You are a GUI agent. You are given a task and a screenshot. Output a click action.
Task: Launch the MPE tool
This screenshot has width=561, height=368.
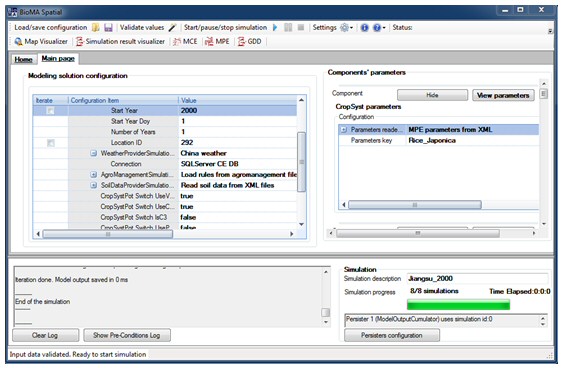pyautogui.click(x=217, y=41)
